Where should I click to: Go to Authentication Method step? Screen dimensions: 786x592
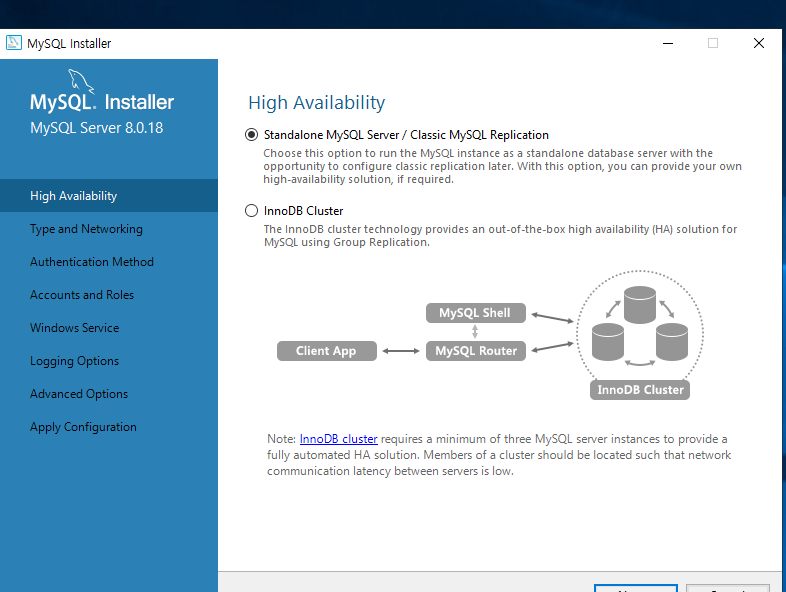pyautogui.click(x=109, y=262)
